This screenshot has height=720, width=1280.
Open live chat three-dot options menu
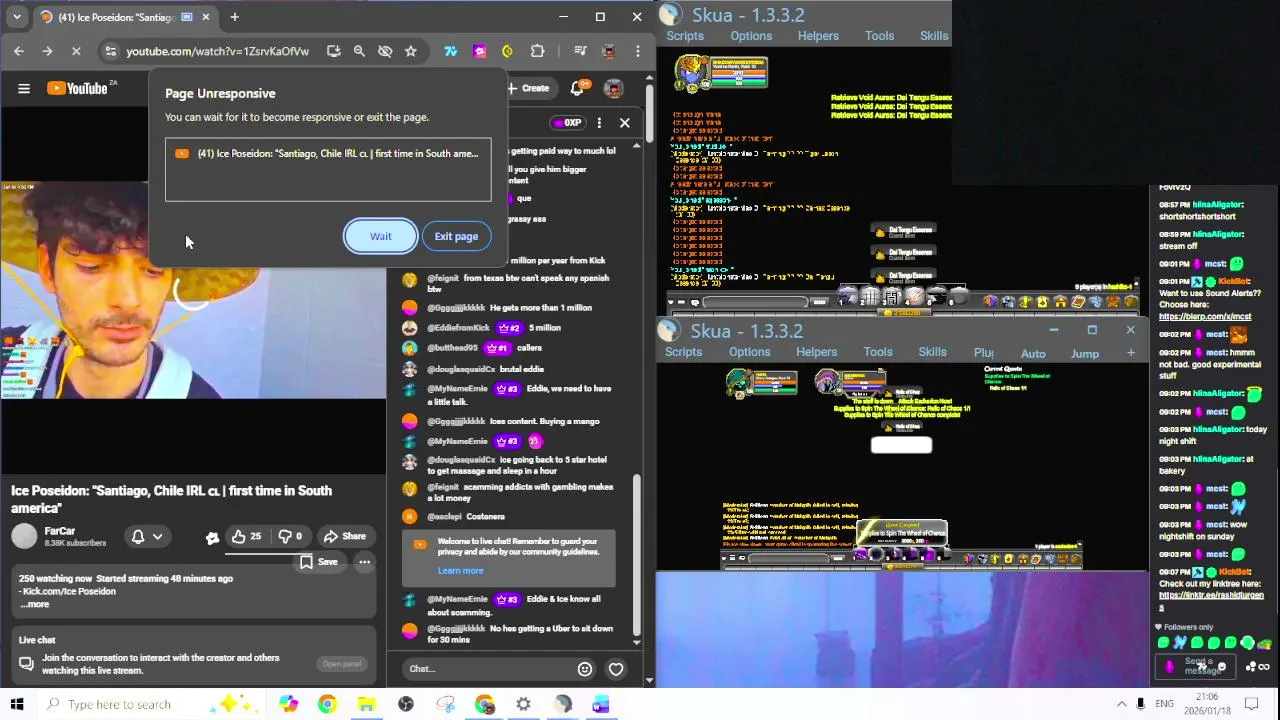tap(599, 123)
